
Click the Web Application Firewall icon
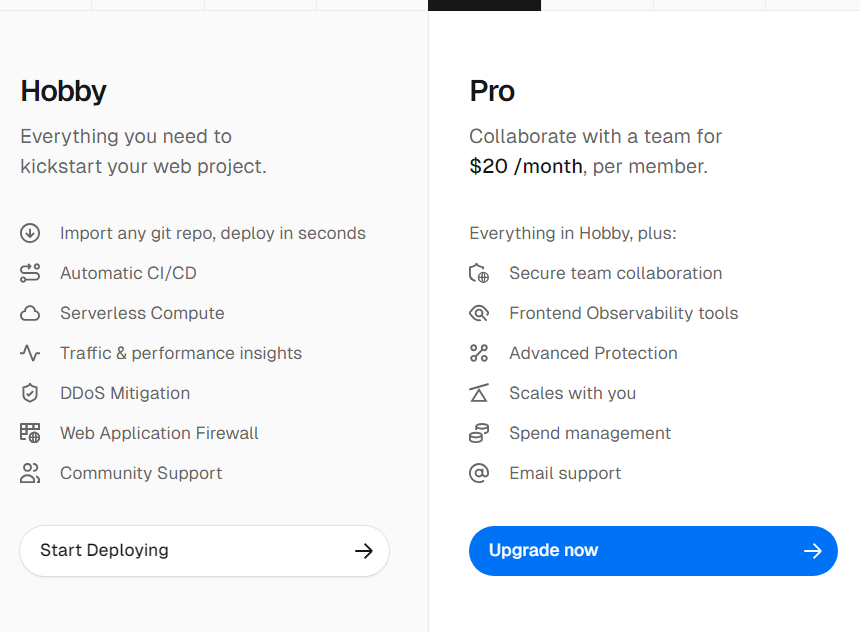coord(30,433)
